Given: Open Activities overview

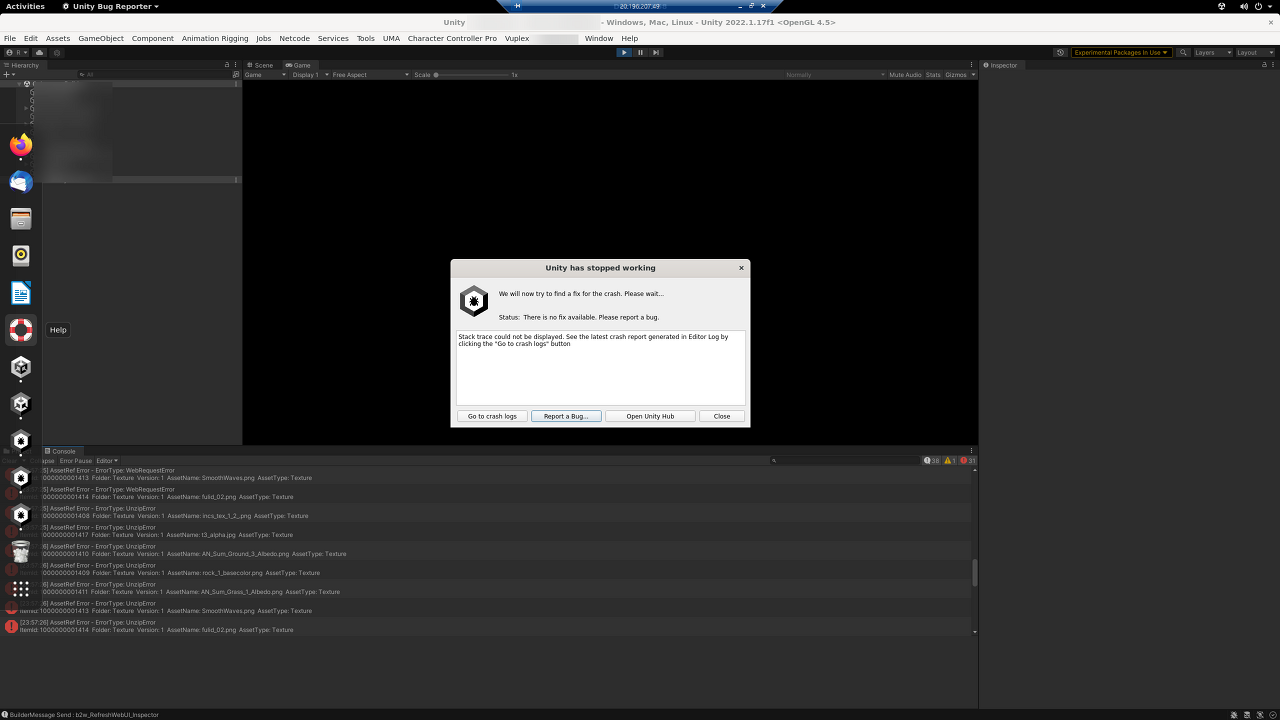Looking at the screenshot, I should coord(25,6).
